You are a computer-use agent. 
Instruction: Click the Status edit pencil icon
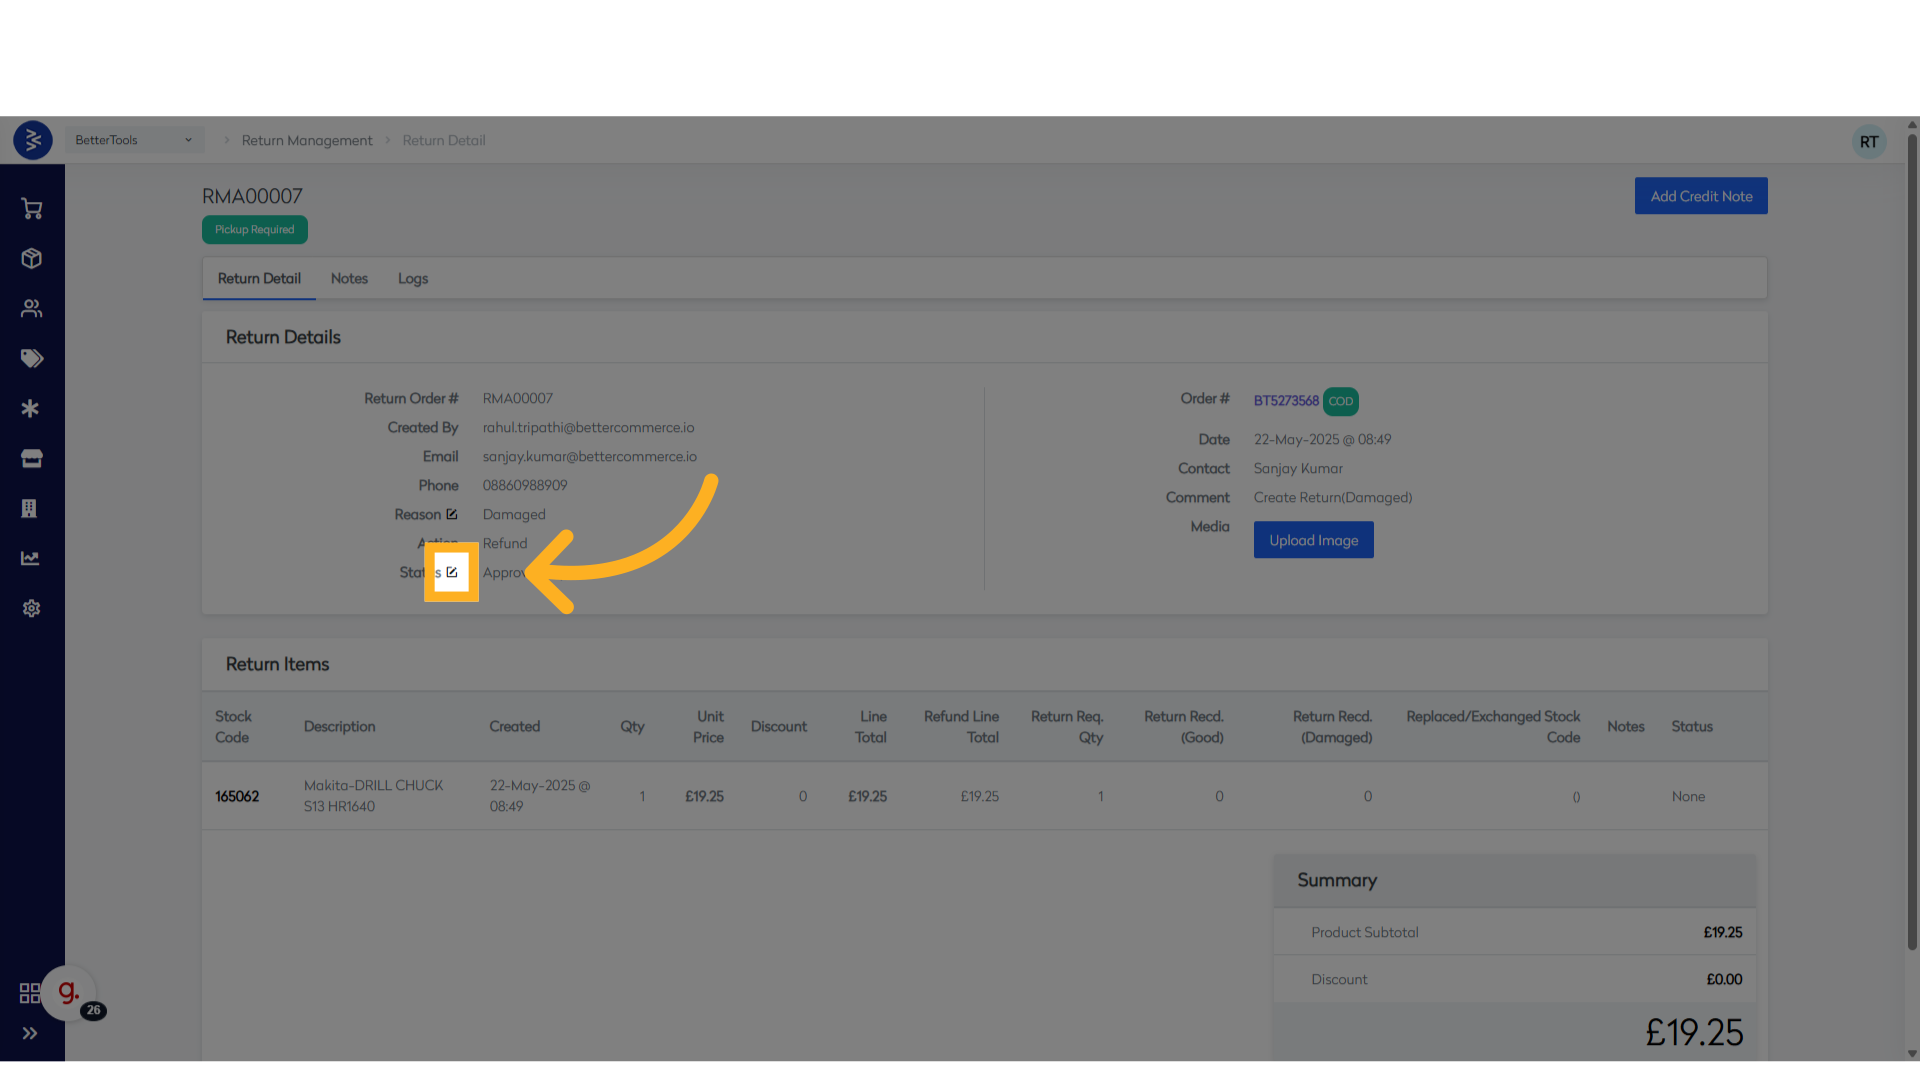[452, 572]
